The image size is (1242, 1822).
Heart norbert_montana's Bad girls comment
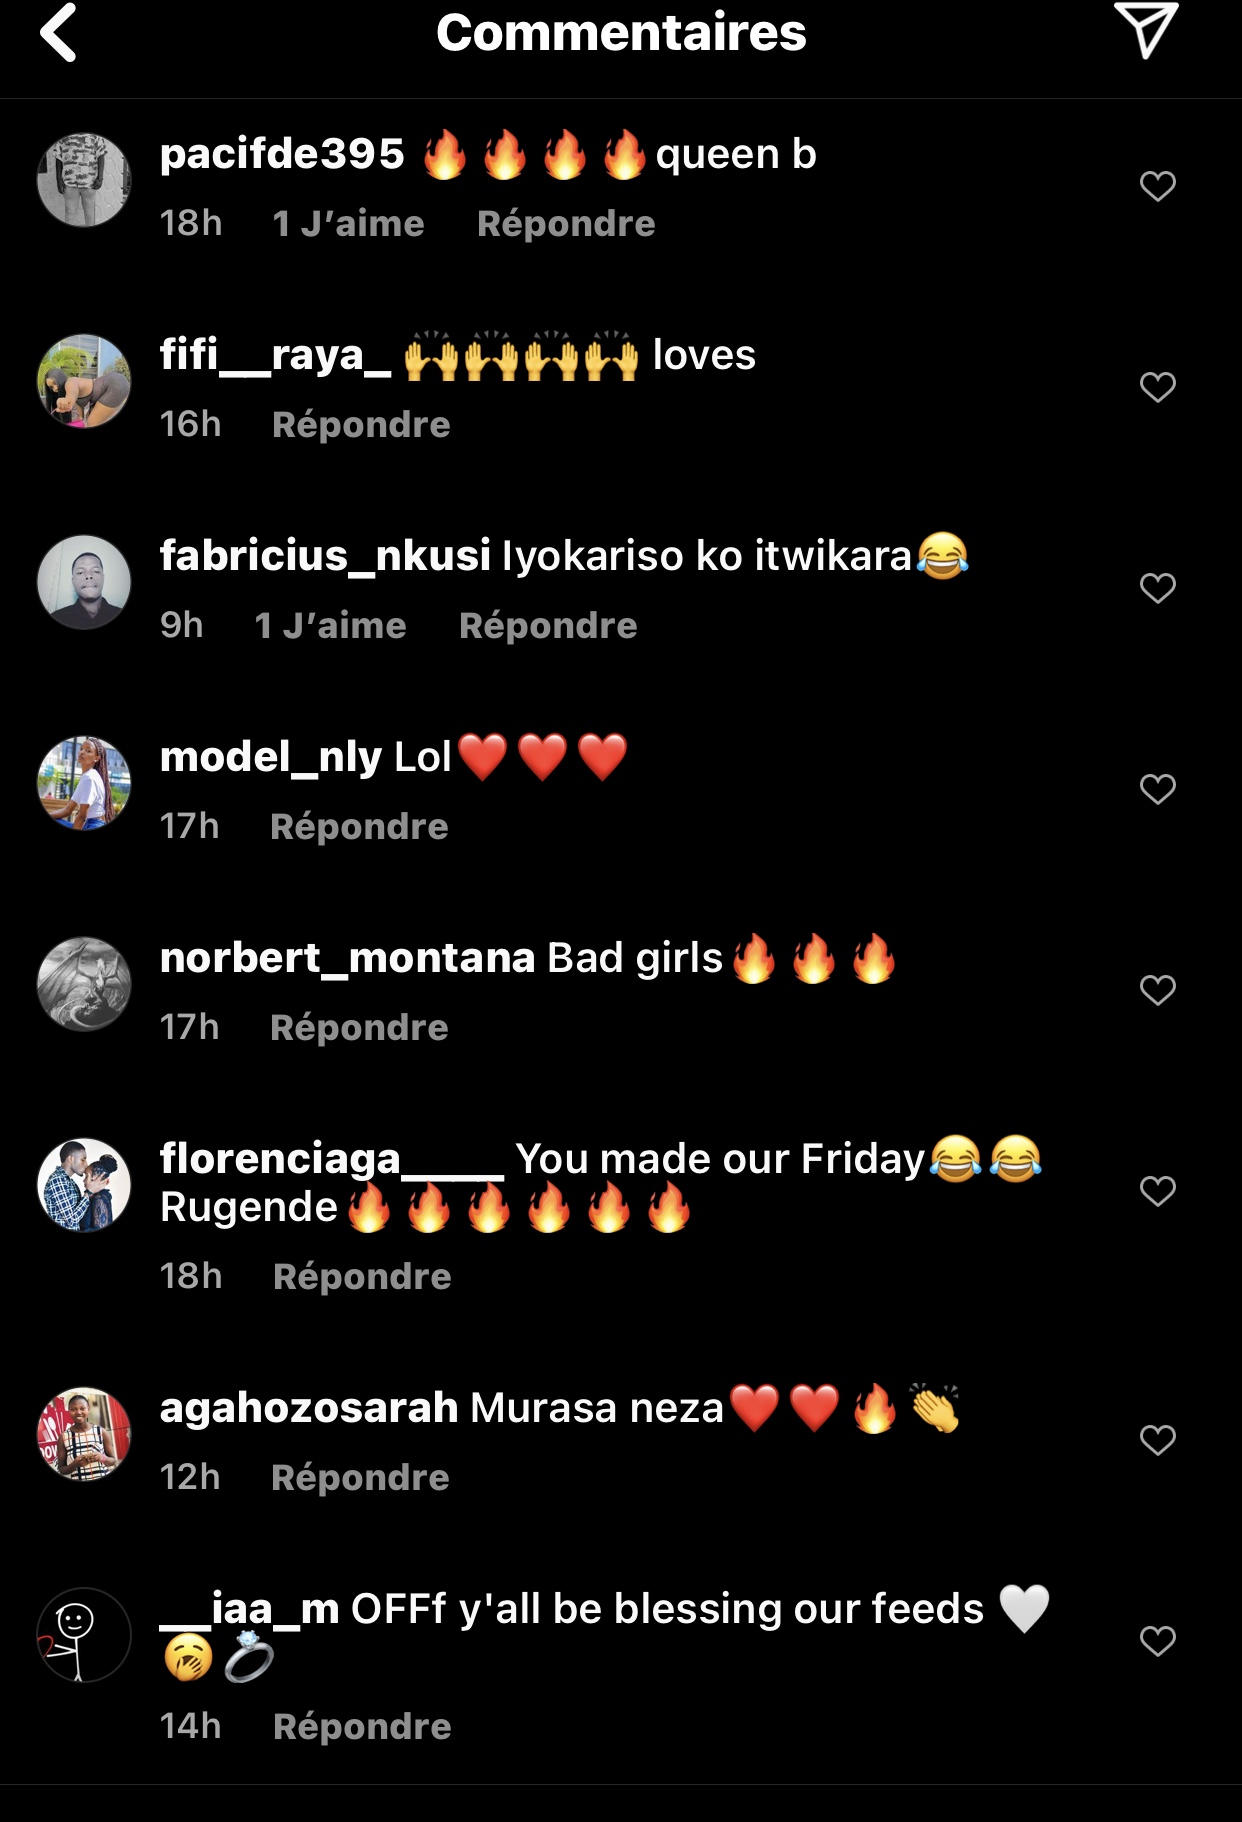click(1158, 990)
